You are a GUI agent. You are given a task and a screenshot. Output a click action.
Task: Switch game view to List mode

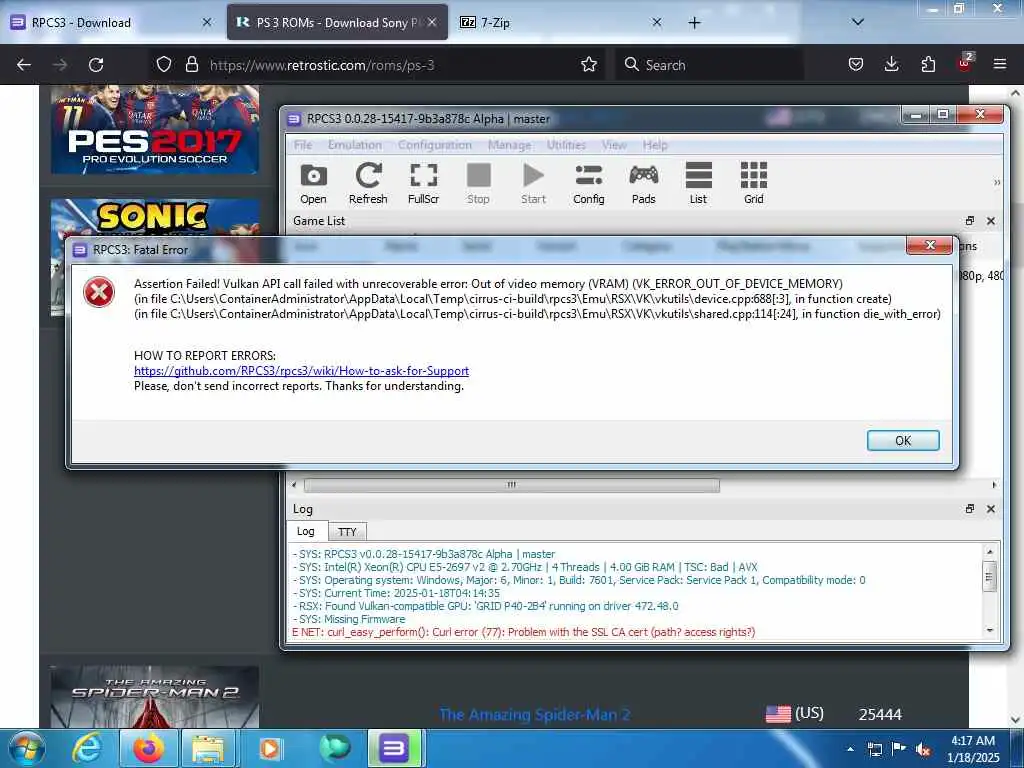698,184
